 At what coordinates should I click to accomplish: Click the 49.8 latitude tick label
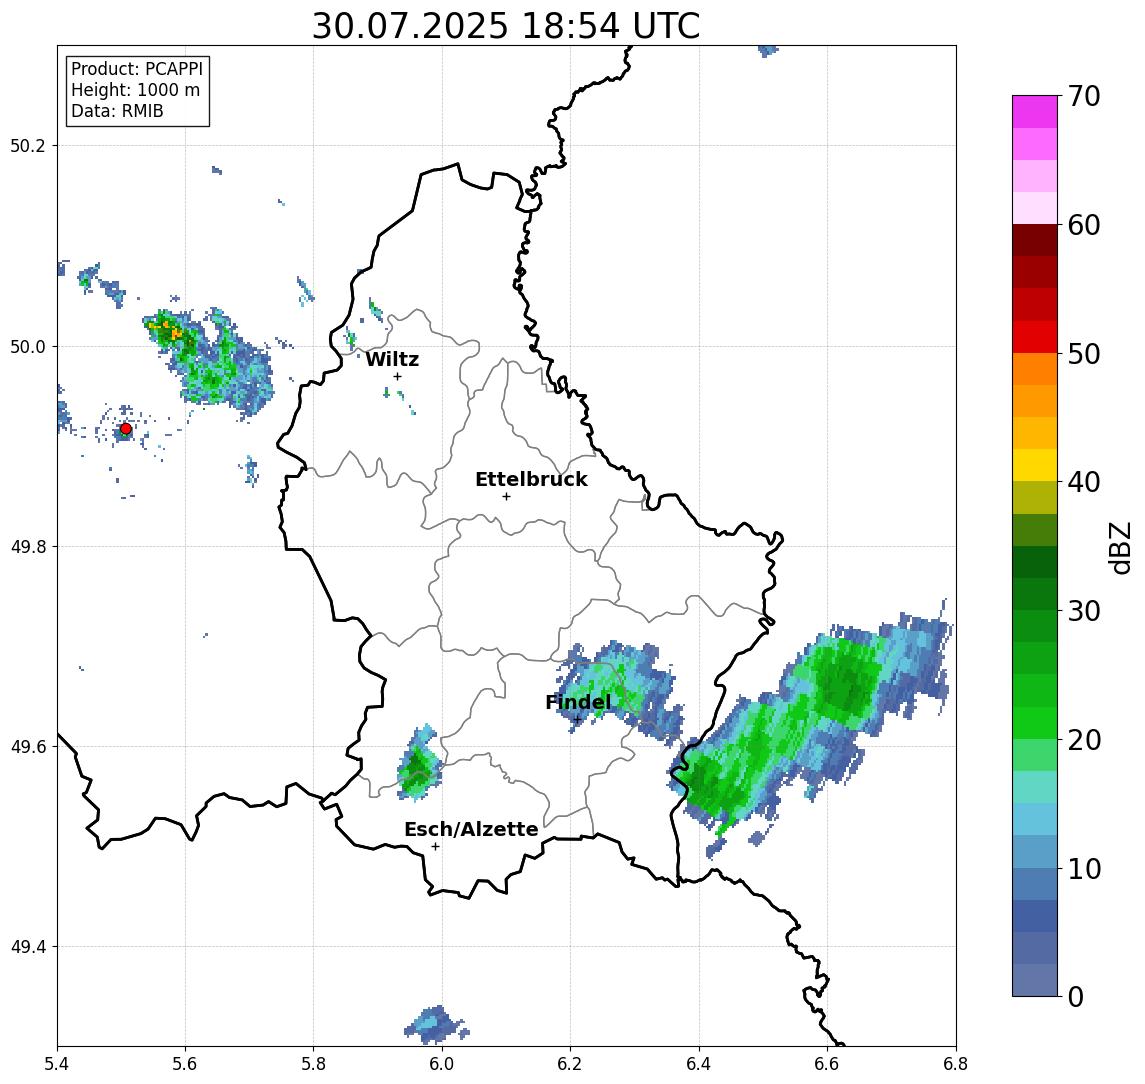click(x=28, y=546)
